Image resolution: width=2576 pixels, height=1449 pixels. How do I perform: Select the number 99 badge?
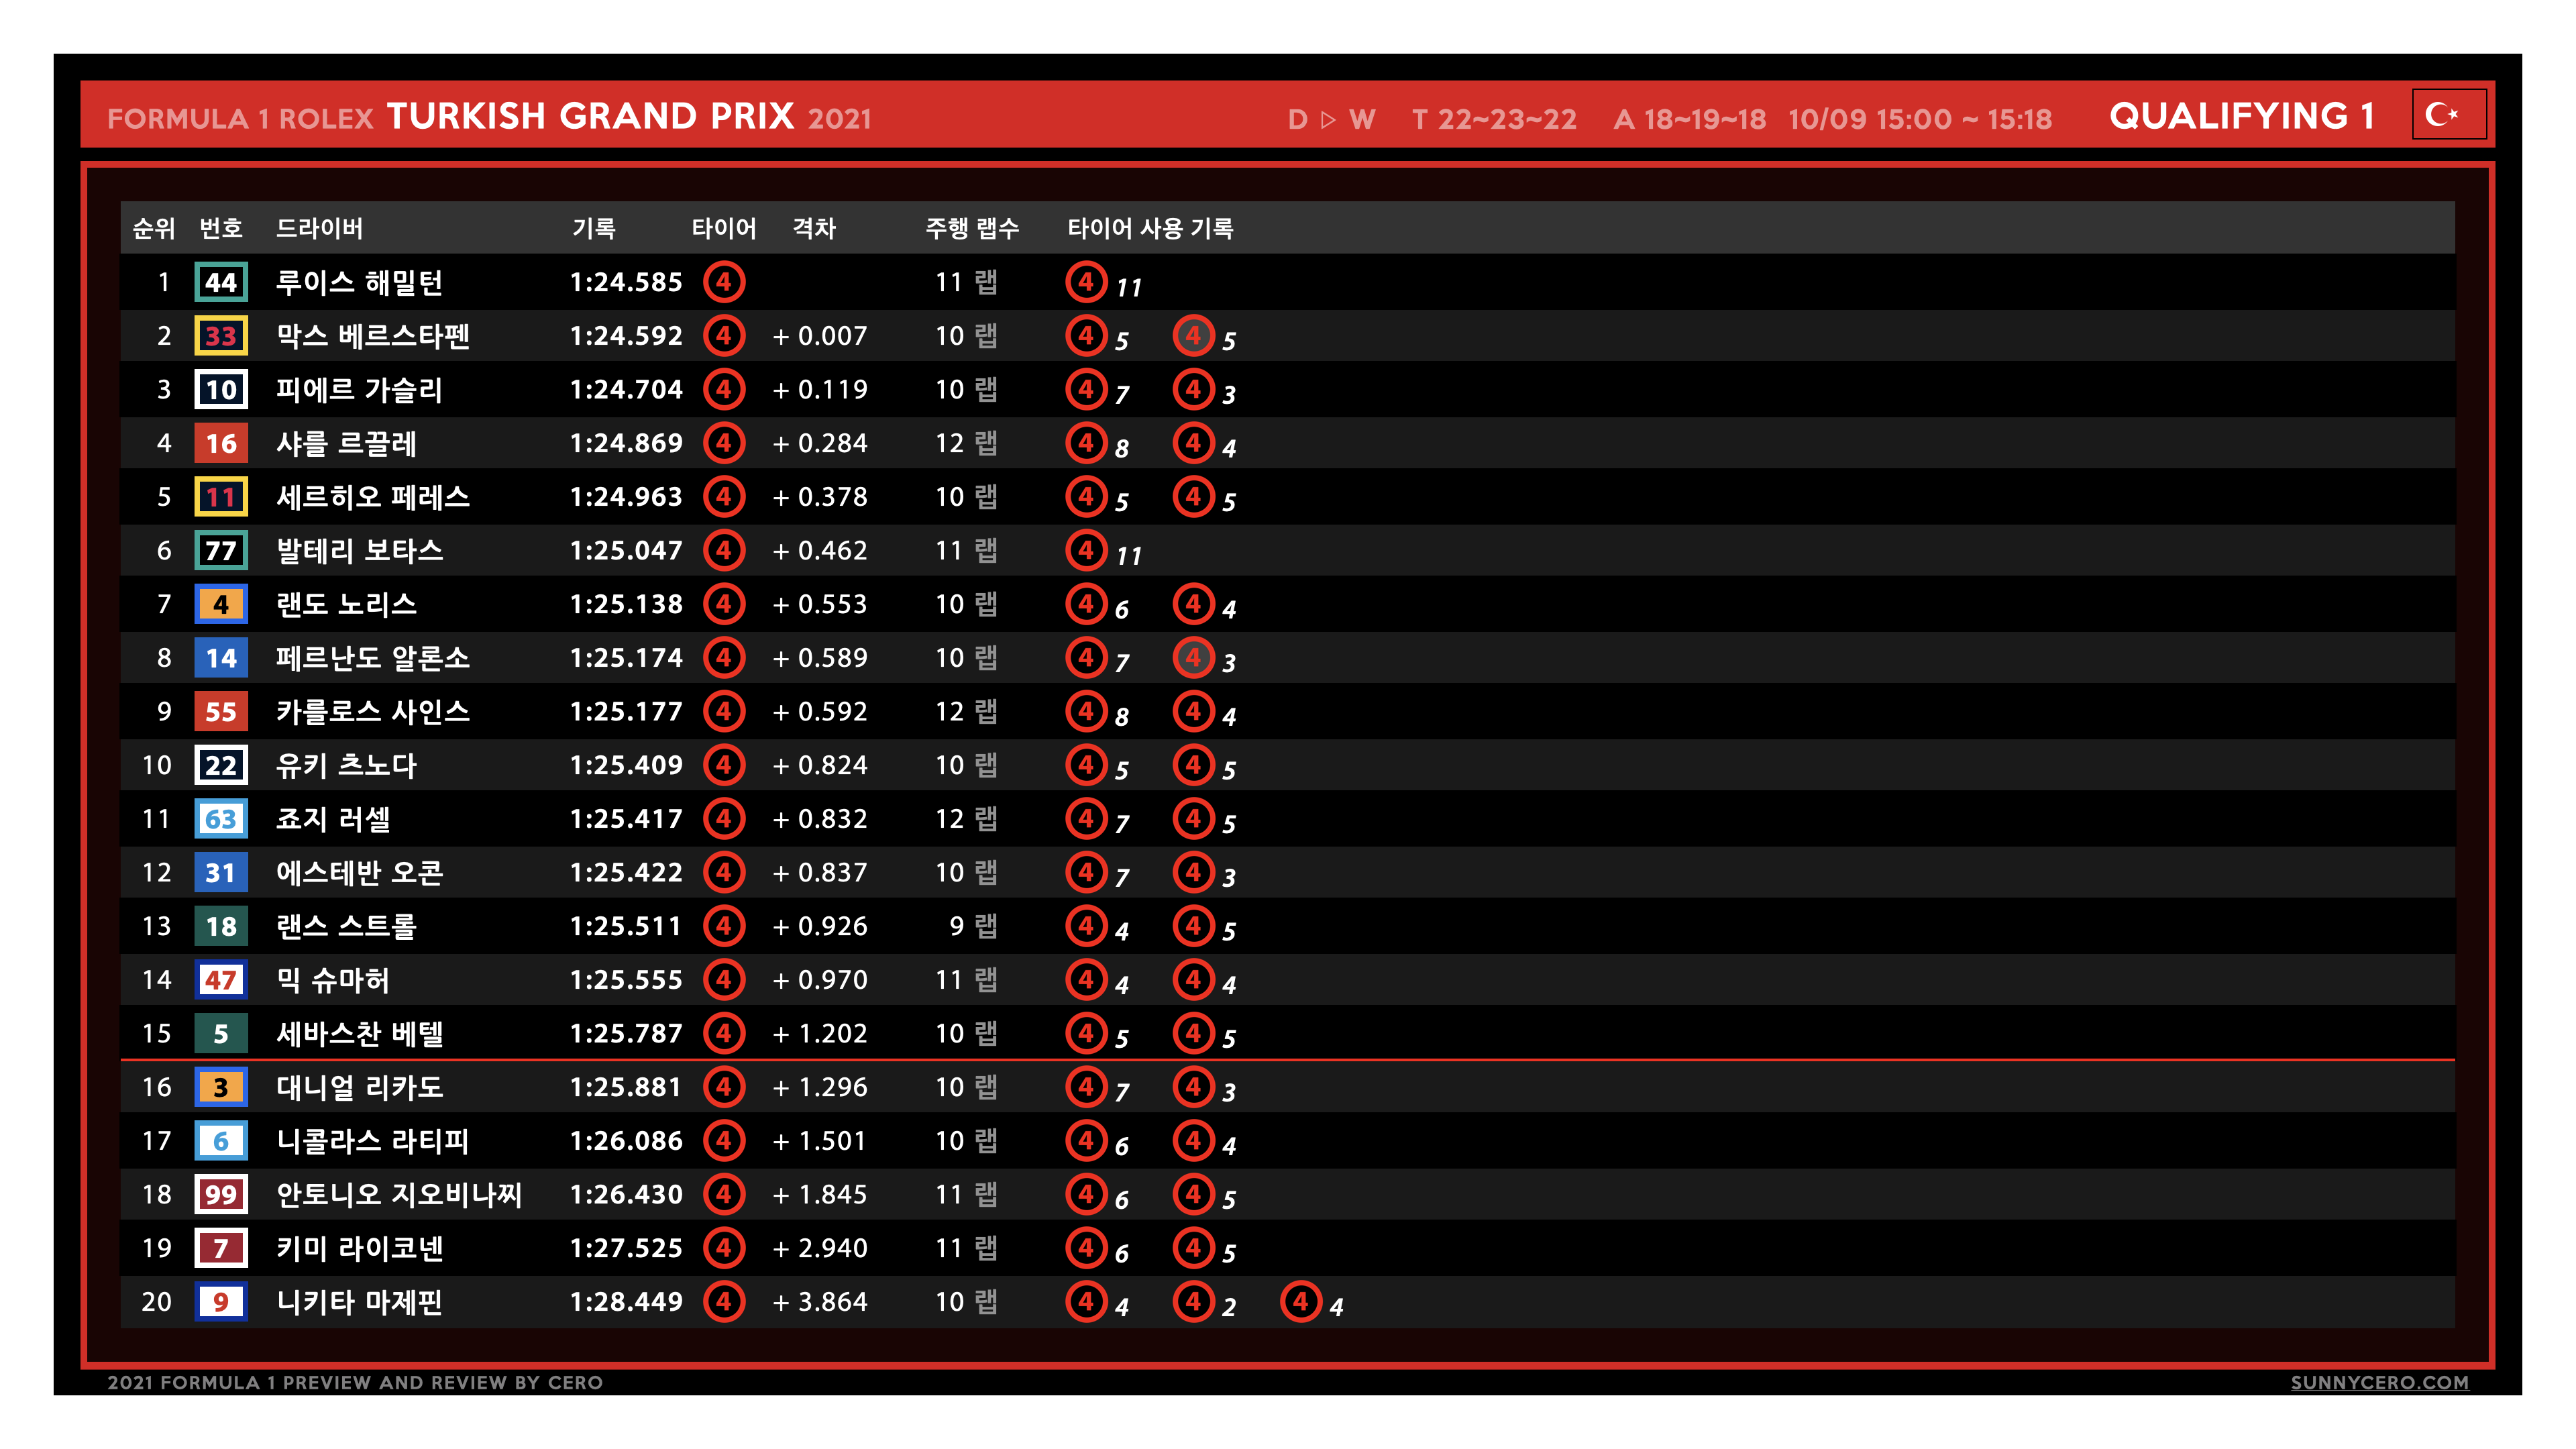[221, 1194]
